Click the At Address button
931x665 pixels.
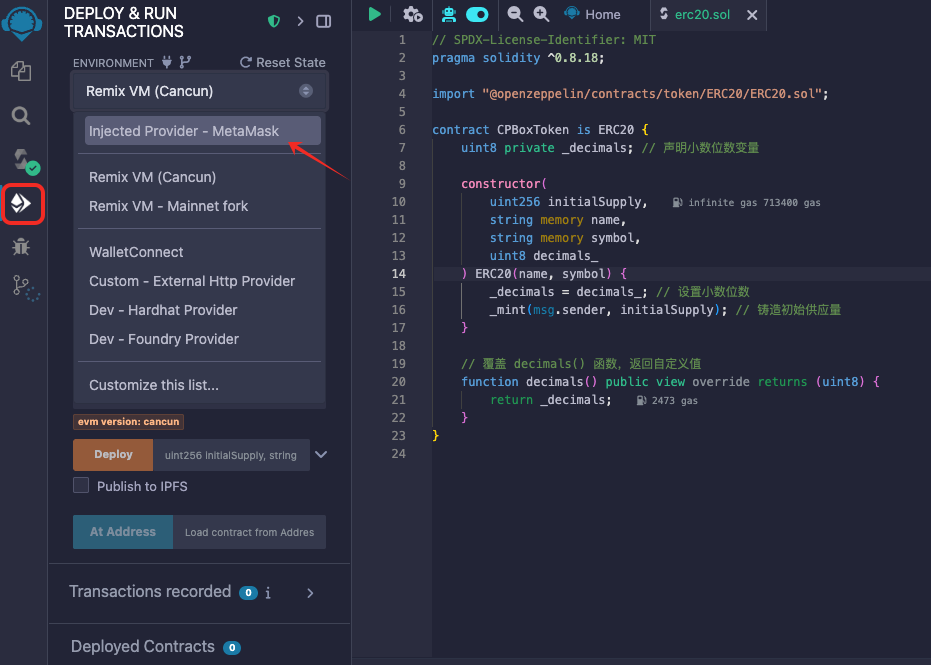coord(123,532)
